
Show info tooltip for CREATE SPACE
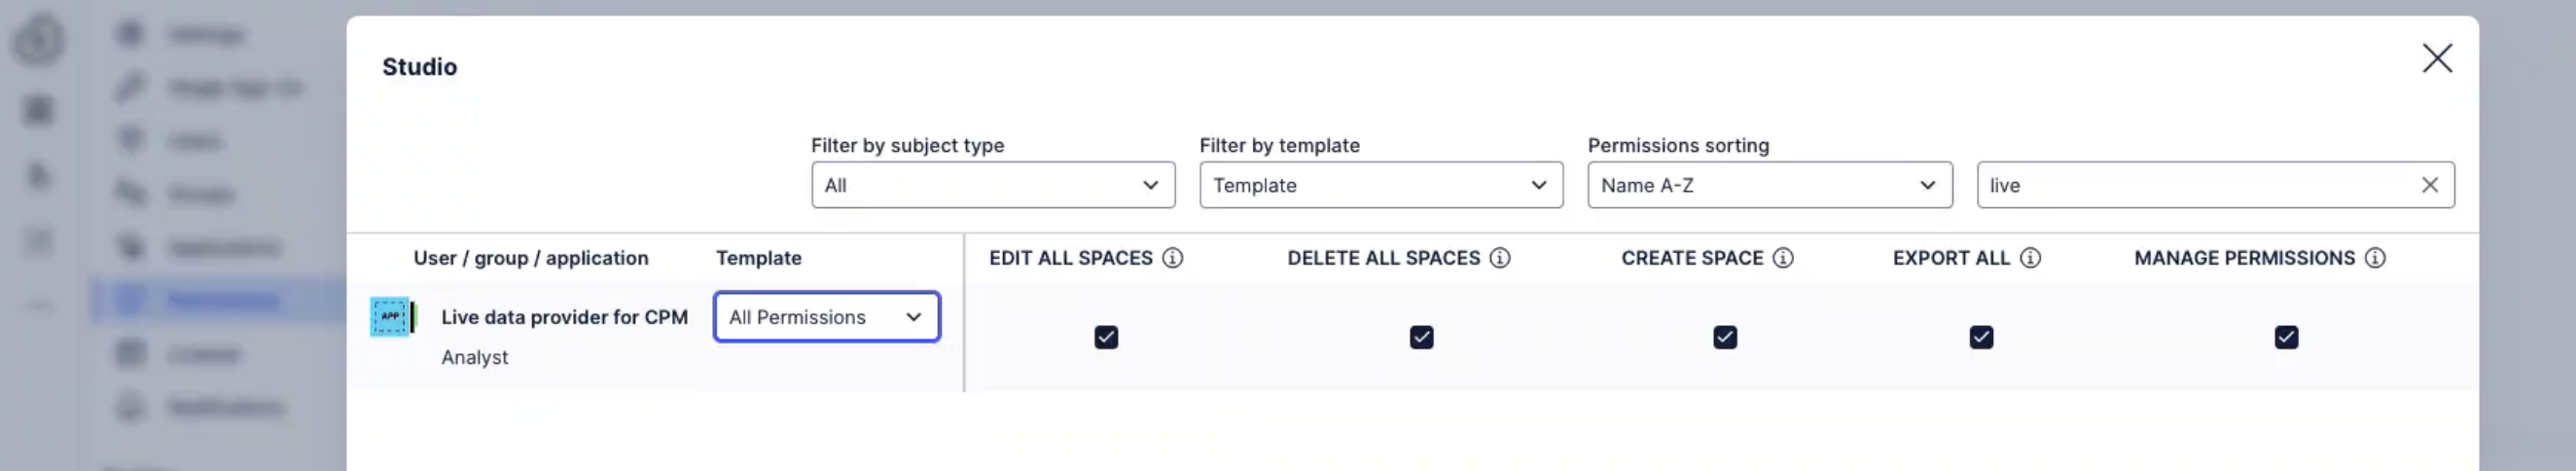1782,258
